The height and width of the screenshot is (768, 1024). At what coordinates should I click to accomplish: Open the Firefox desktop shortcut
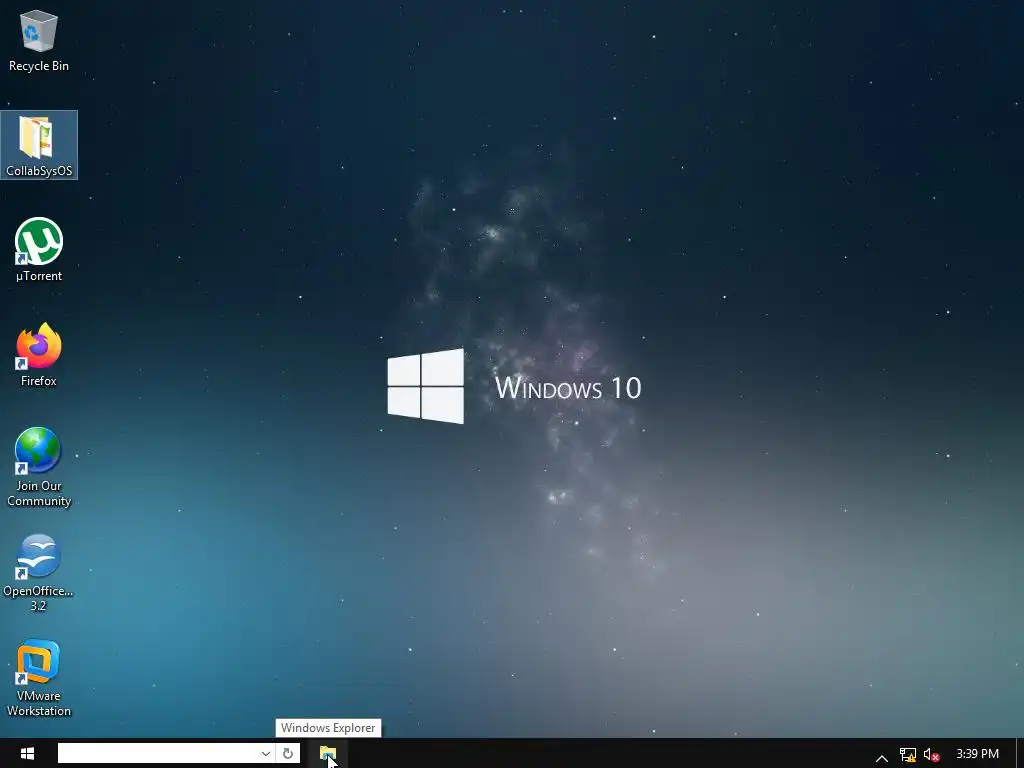(x=39, y=355)
